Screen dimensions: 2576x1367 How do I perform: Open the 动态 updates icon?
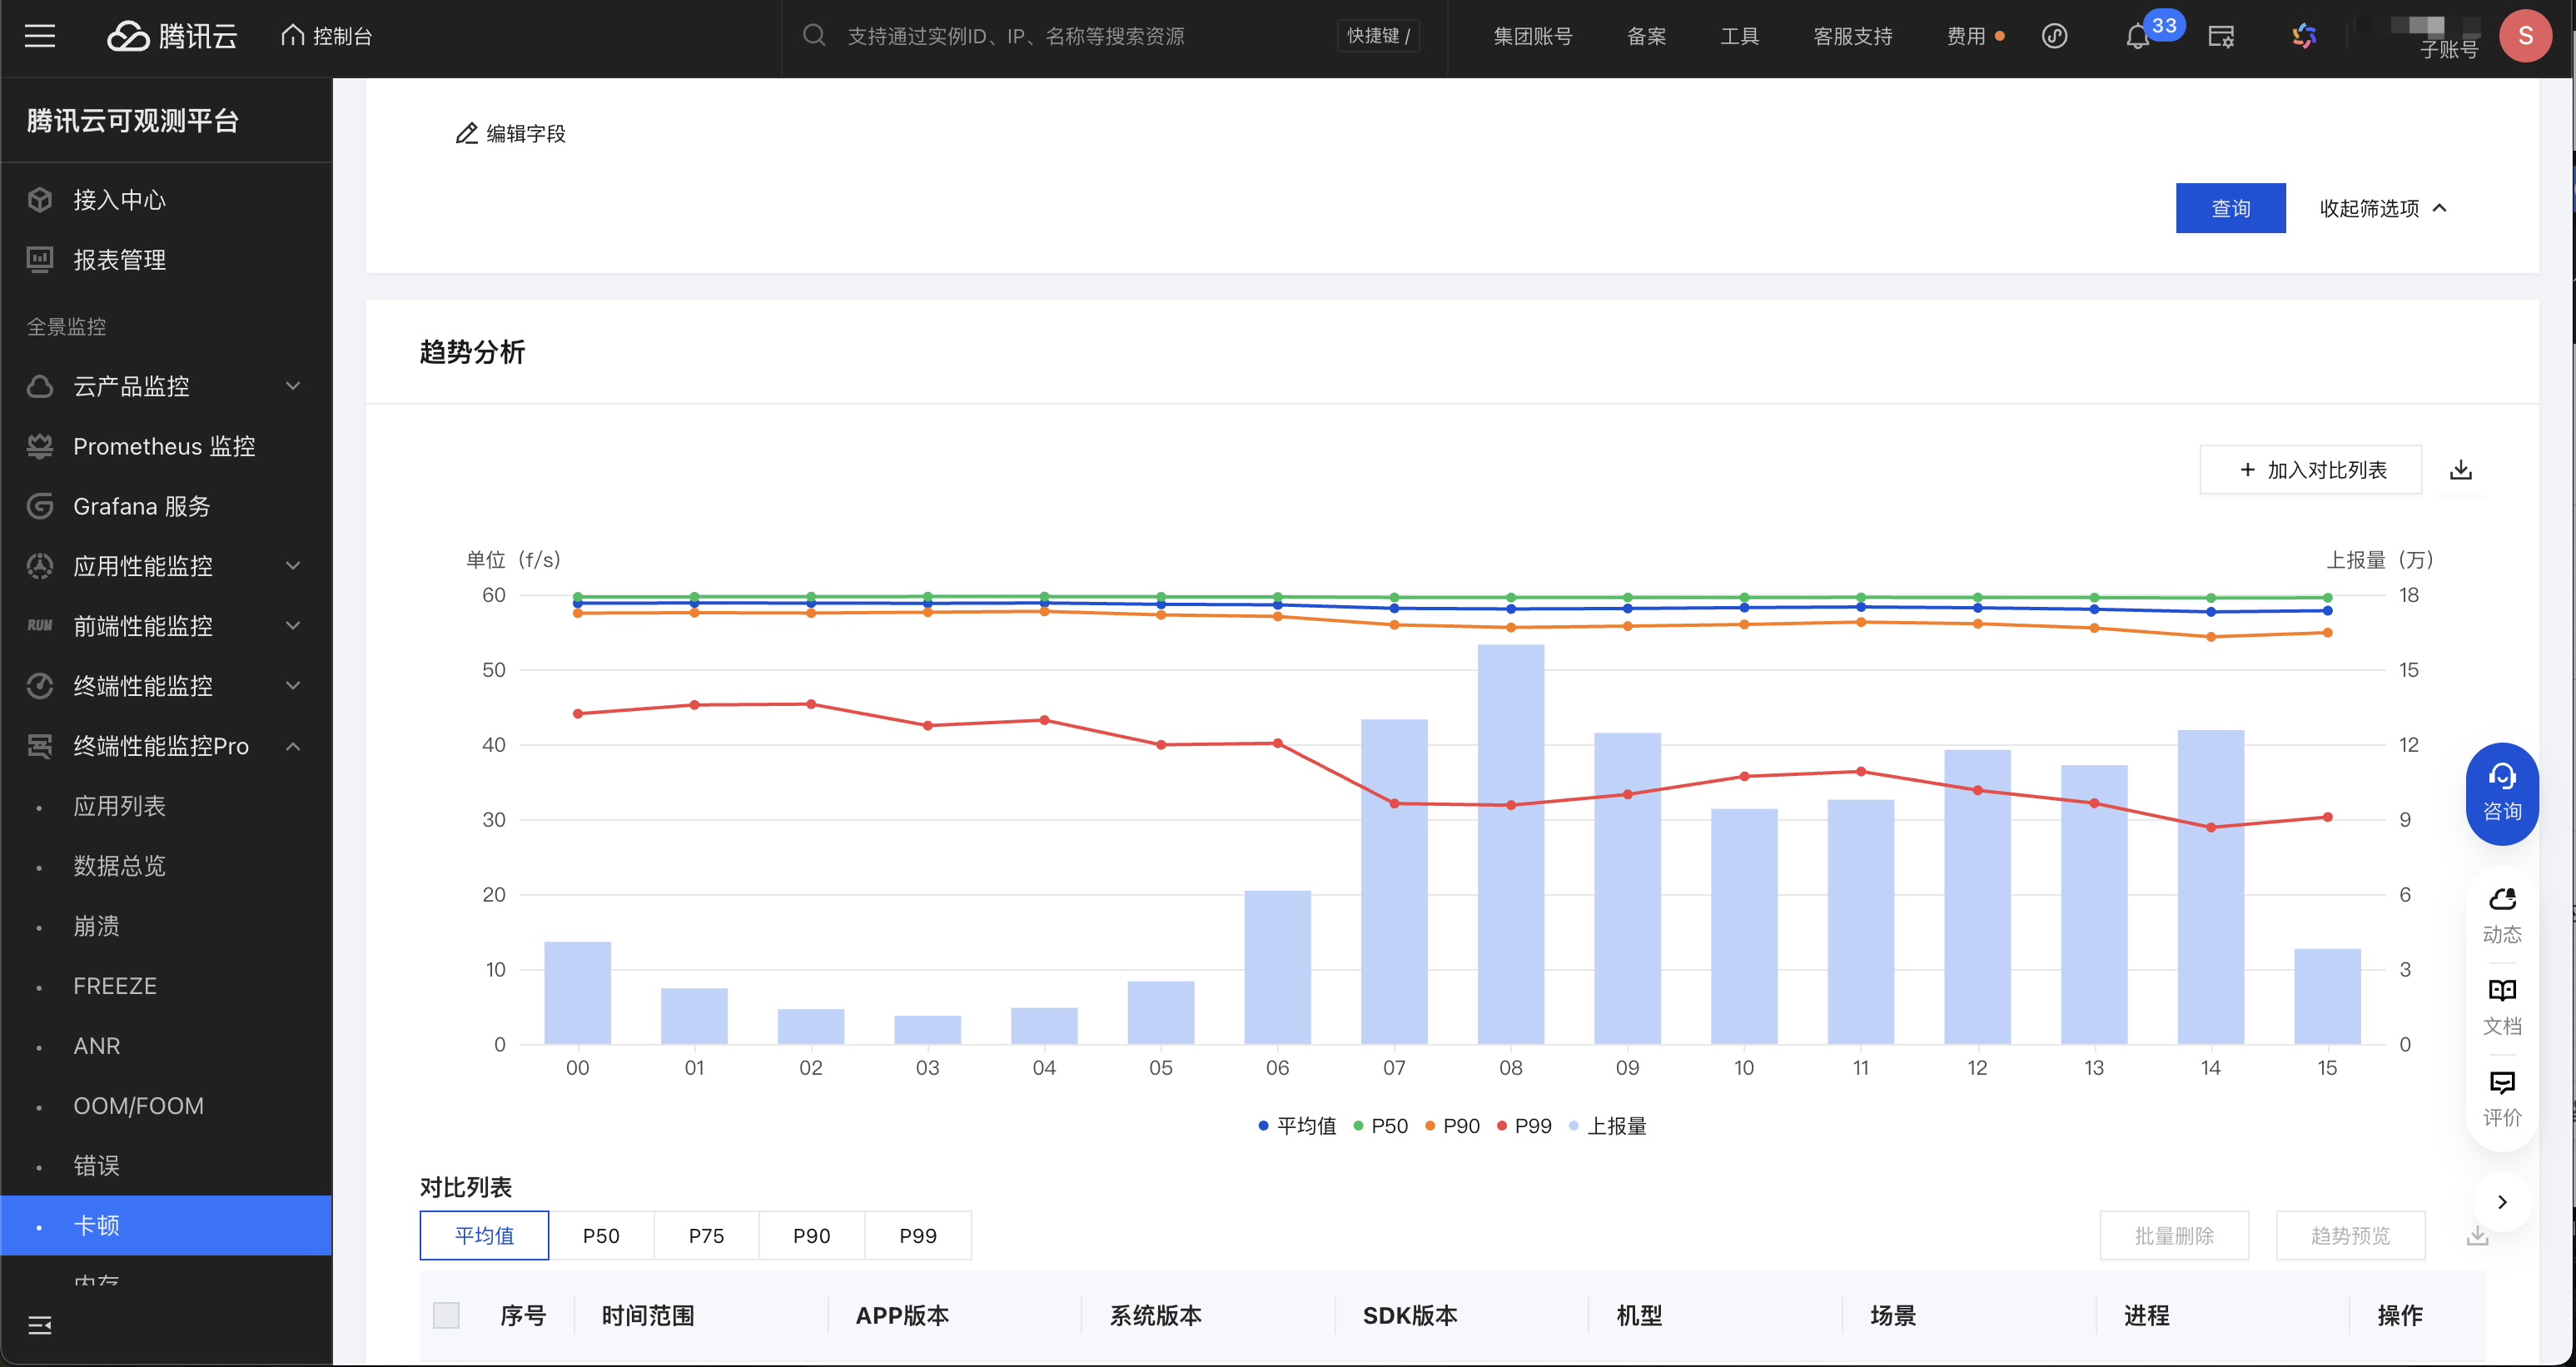click(x=2501, y=914)
